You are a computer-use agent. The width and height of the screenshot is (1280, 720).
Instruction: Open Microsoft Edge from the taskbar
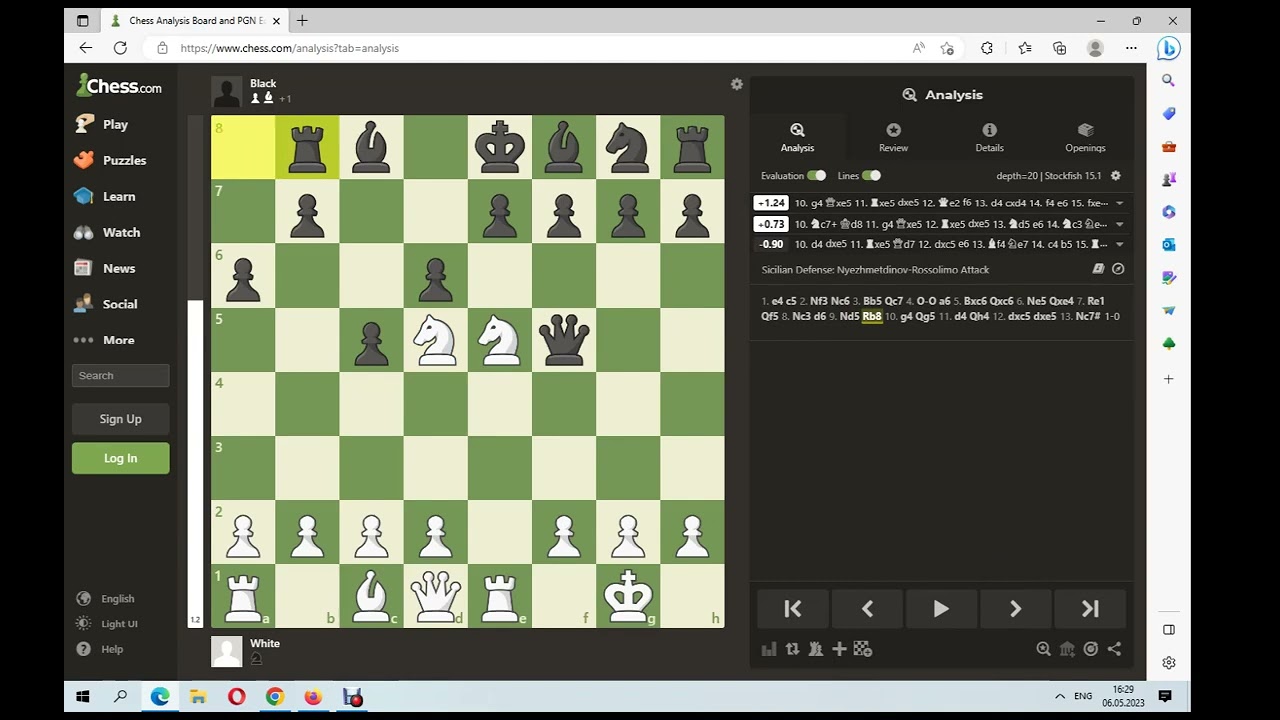(160, 697)
